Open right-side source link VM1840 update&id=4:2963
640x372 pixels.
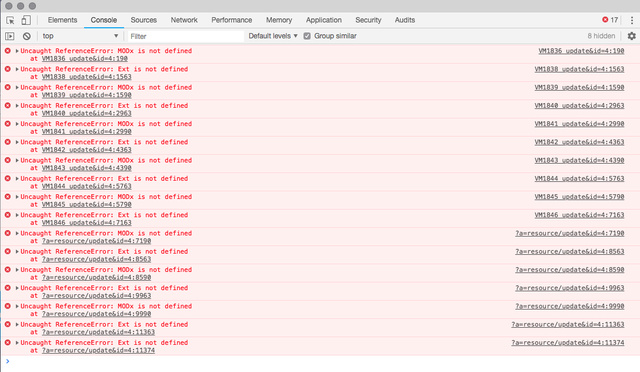579,106
